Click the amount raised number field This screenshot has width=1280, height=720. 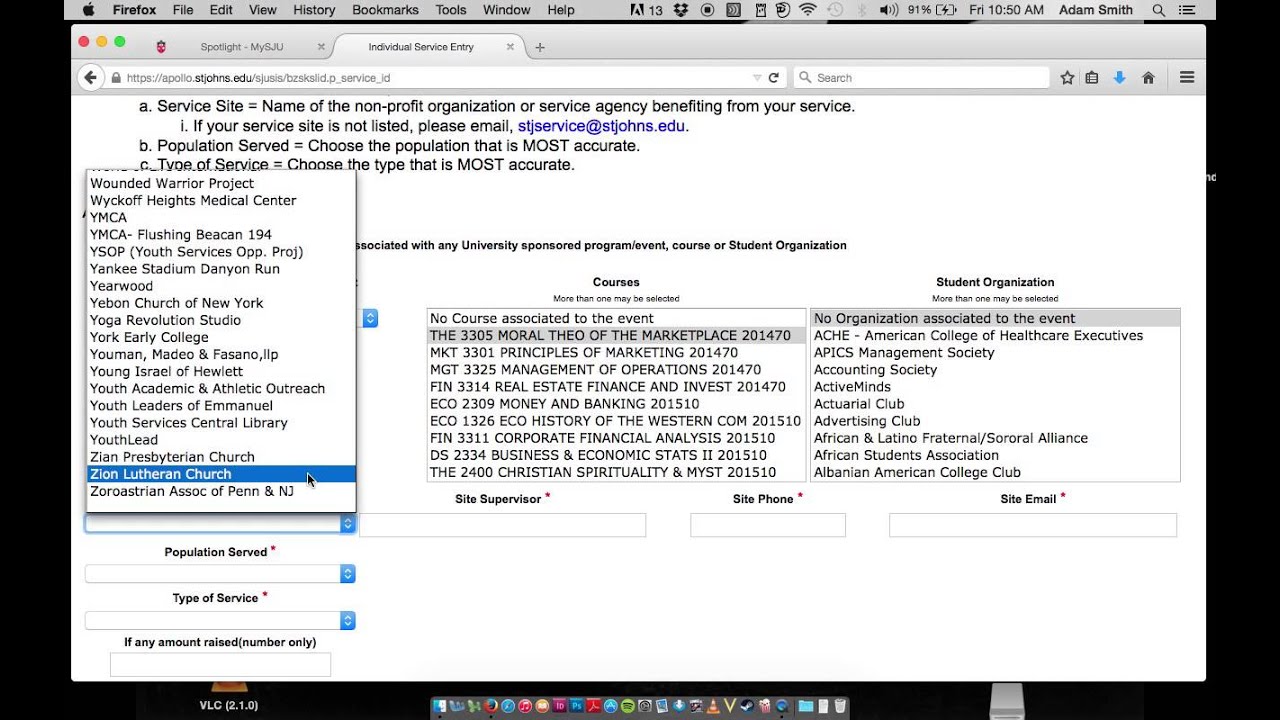[220, 665]
